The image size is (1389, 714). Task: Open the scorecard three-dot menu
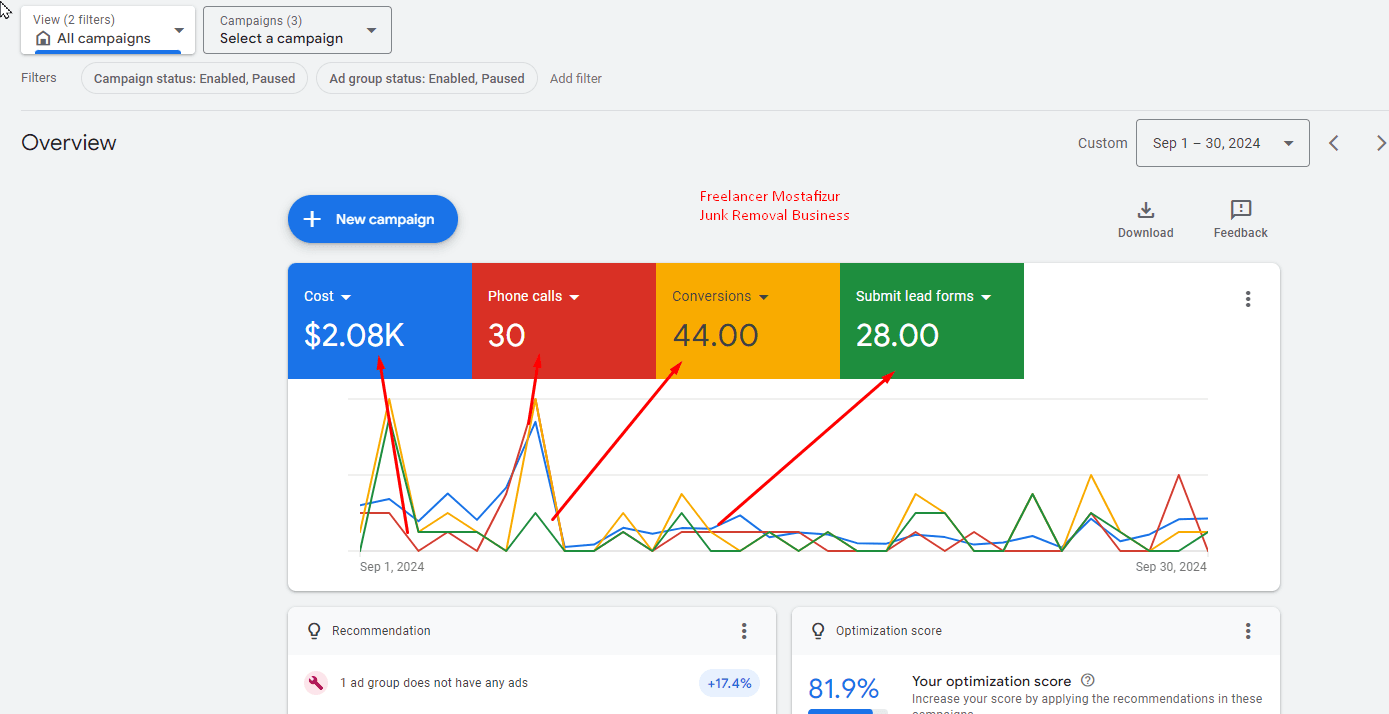coord(1247,299)
